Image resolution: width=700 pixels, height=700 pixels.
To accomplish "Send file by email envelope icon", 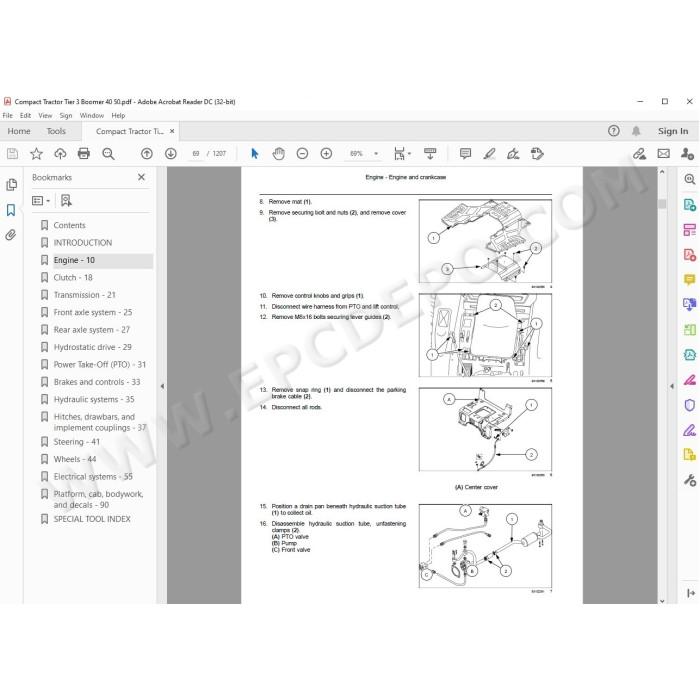I will pyautogui.click(x=663, y=154).
